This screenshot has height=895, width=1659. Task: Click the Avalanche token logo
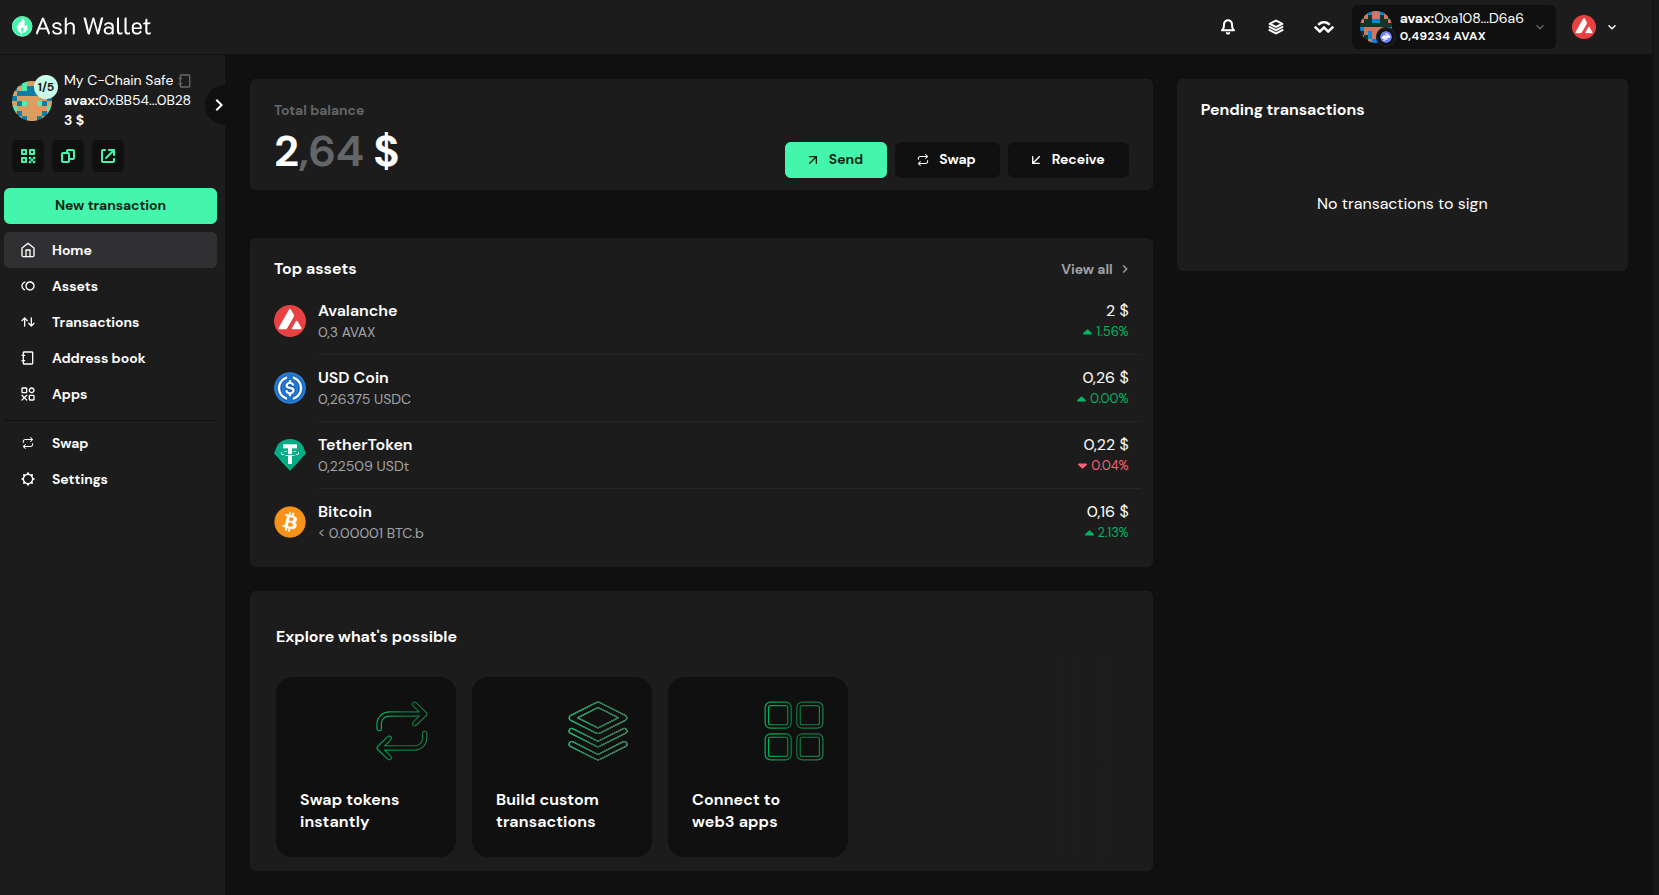(x=290, y=321)
